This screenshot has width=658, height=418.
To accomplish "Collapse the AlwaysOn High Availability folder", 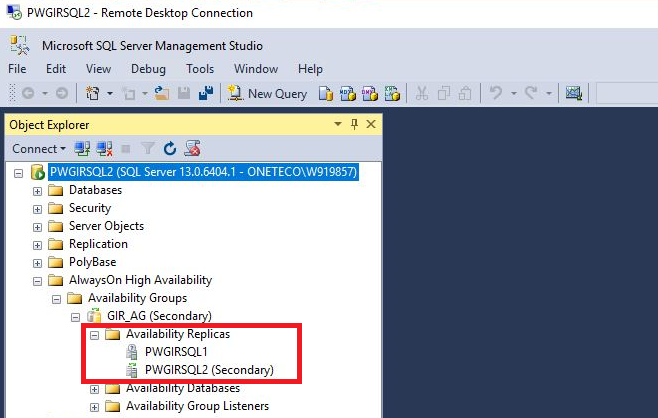I will click(x=37, y=281).
